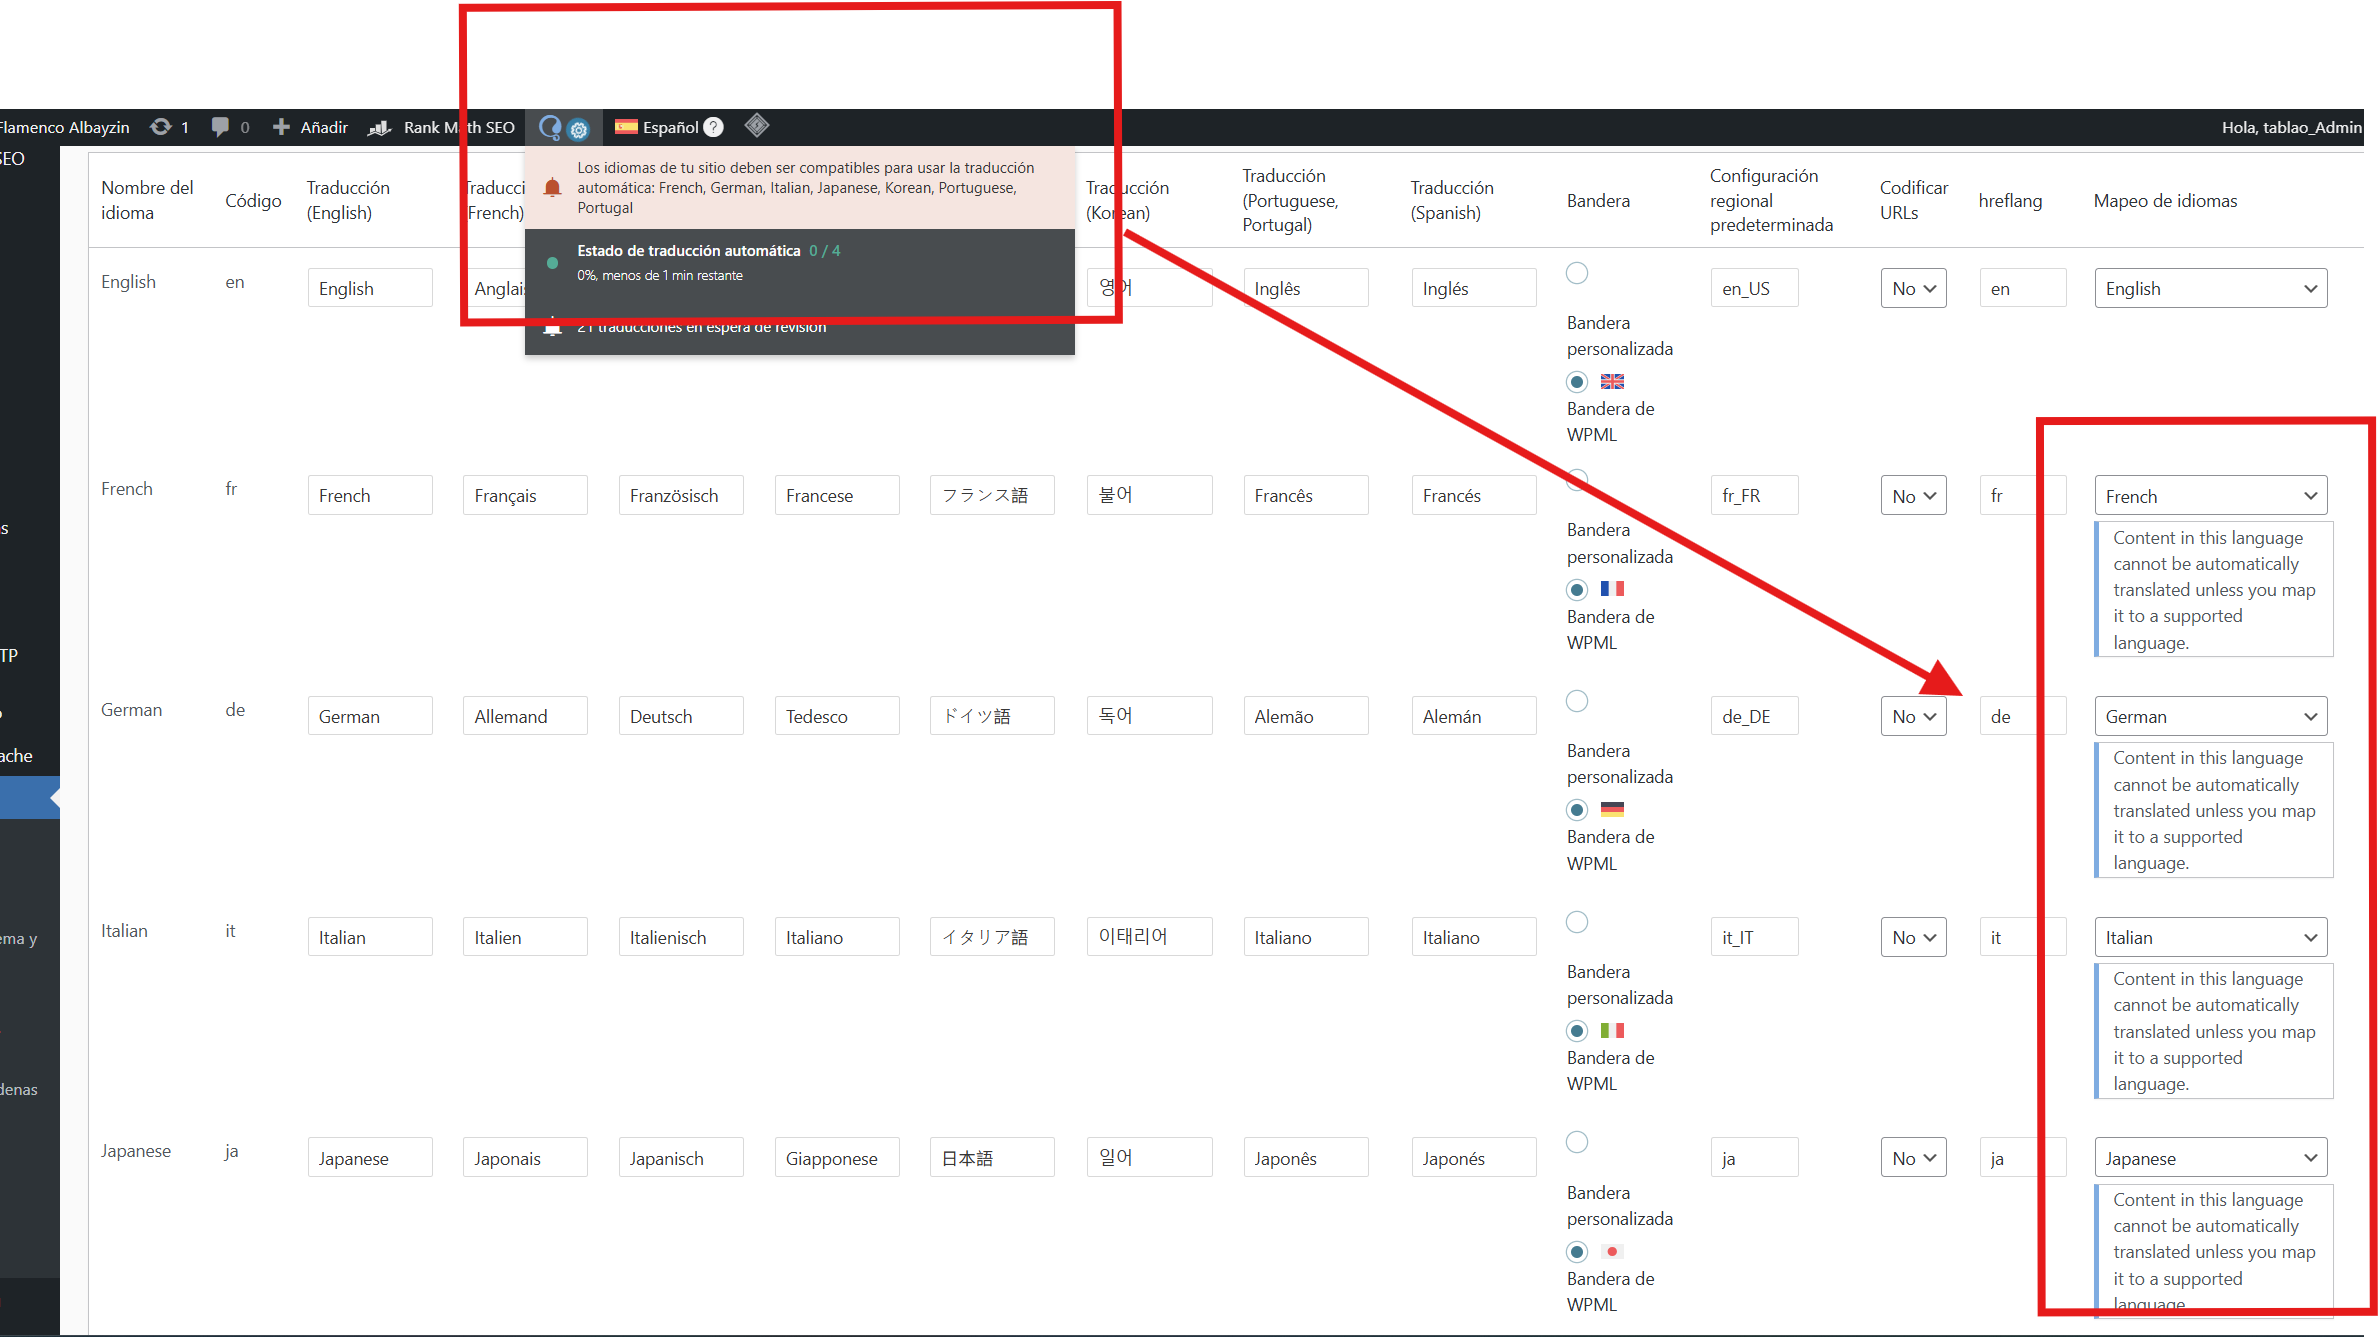Click the WPML automatic translation gear icon

click(x=578, y=129)
